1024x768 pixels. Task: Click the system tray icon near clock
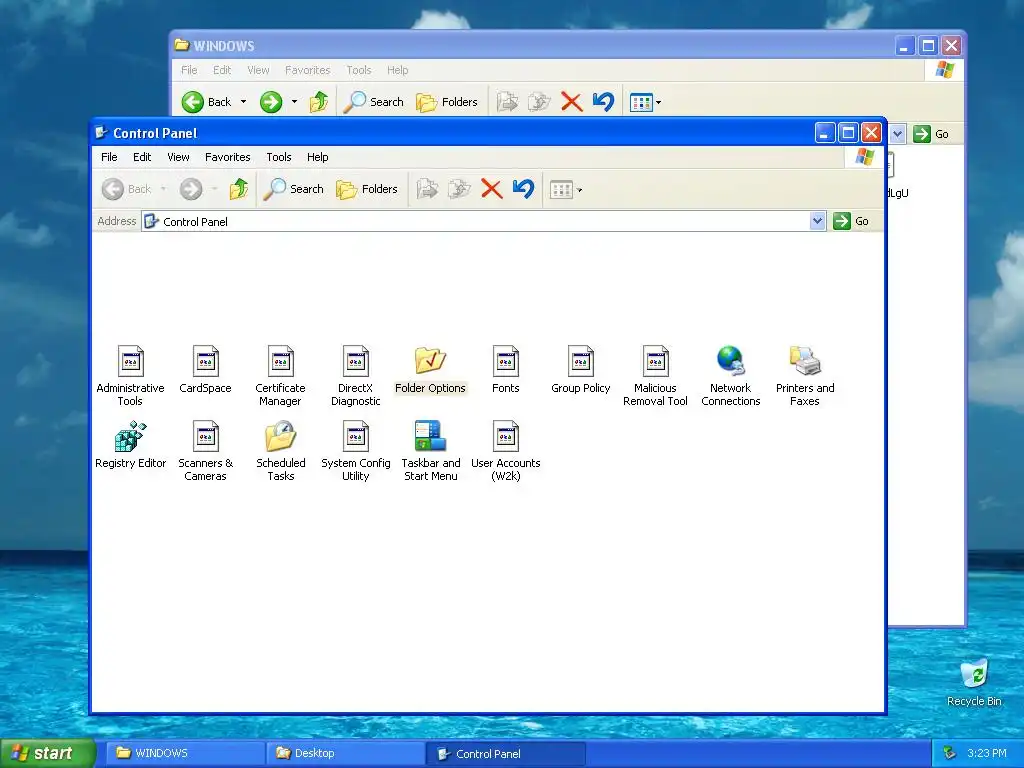pos(950,753)
